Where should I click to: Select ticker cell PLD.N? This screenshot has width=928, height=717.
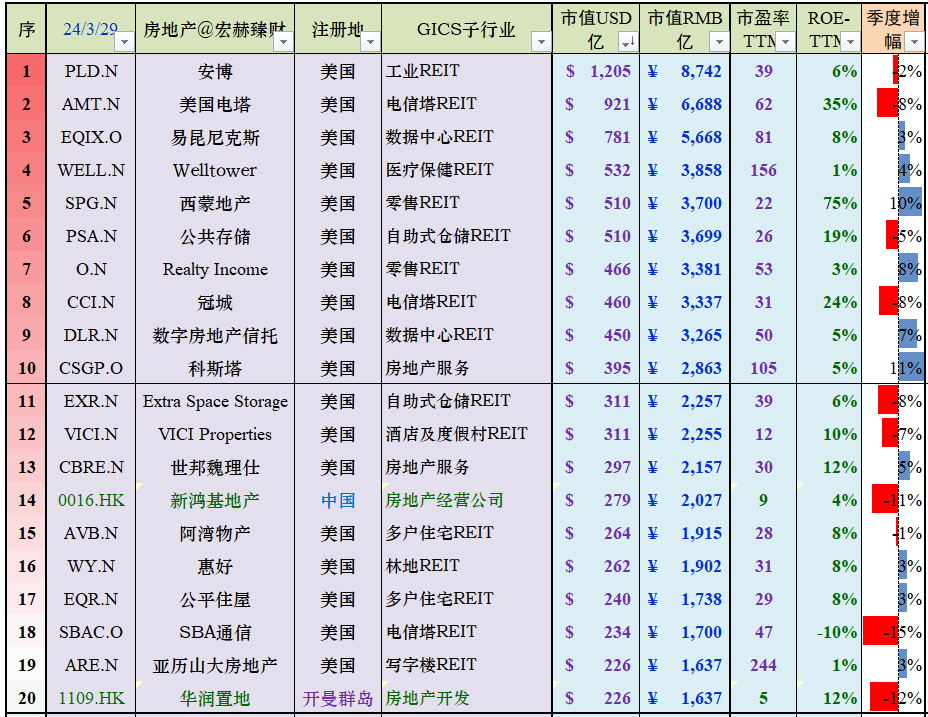click(91, 71)
